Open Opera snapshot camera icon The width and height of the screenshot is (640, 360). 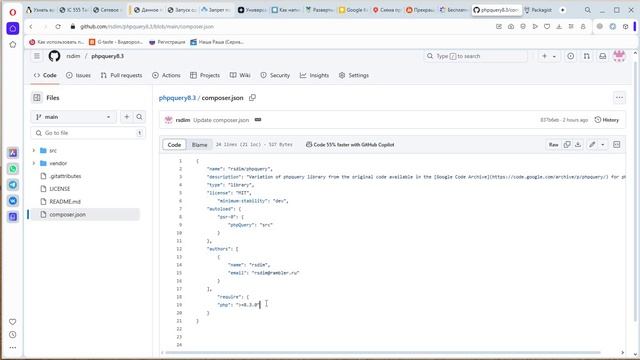click(x=511, y=27)
